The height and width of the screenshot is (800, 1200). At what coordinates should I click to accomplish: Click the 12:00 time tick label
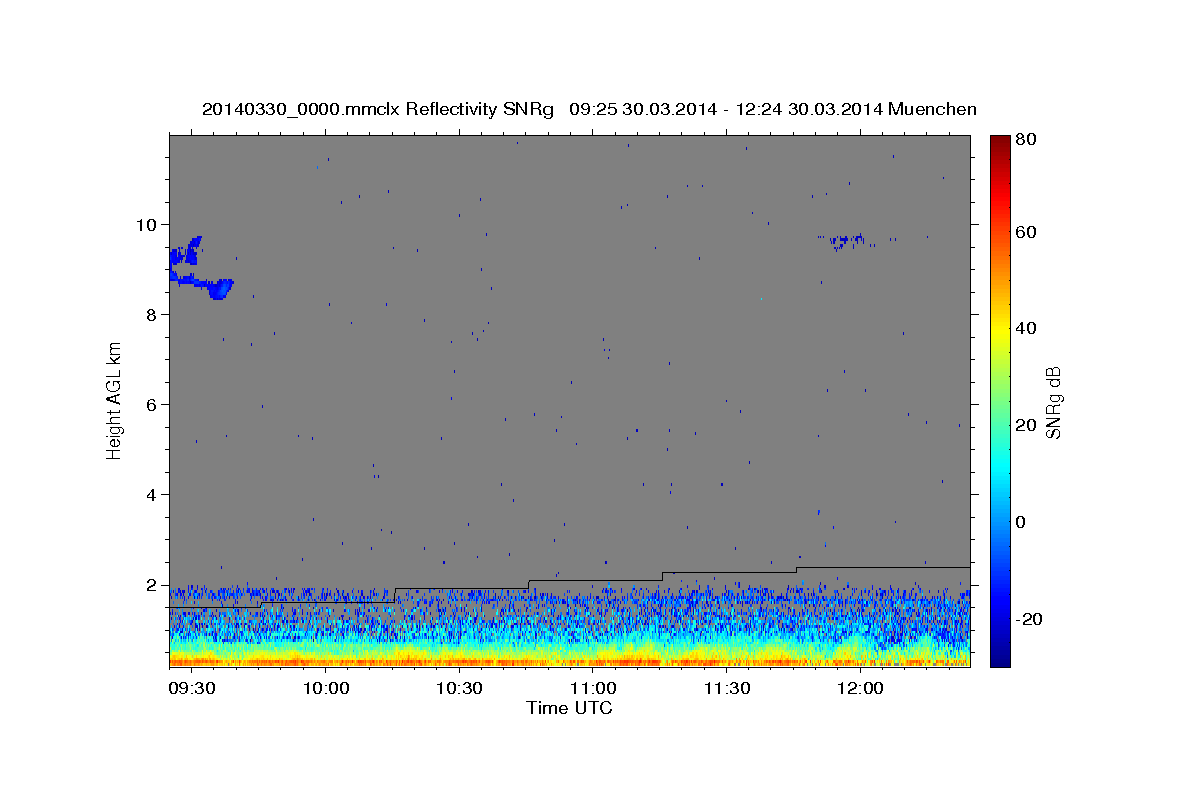pyautogui.click(x=860, y=689)
